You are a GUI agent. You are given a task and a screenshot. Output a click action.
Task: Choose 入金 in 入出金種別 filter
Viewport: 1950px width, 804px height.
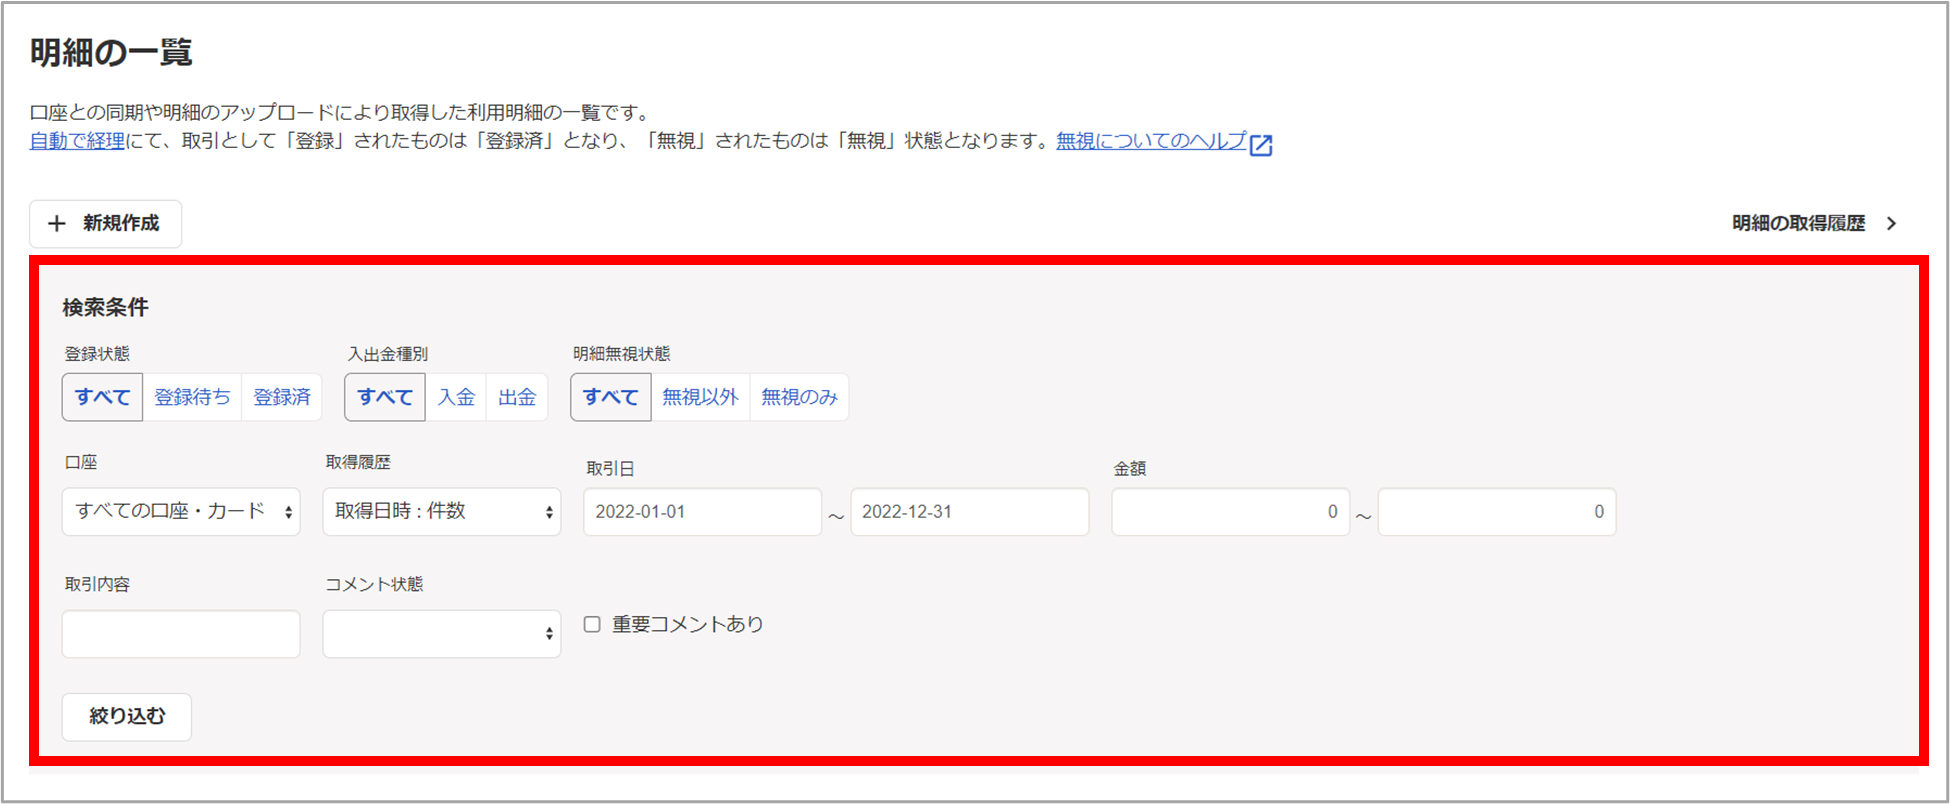pos(456,397)
